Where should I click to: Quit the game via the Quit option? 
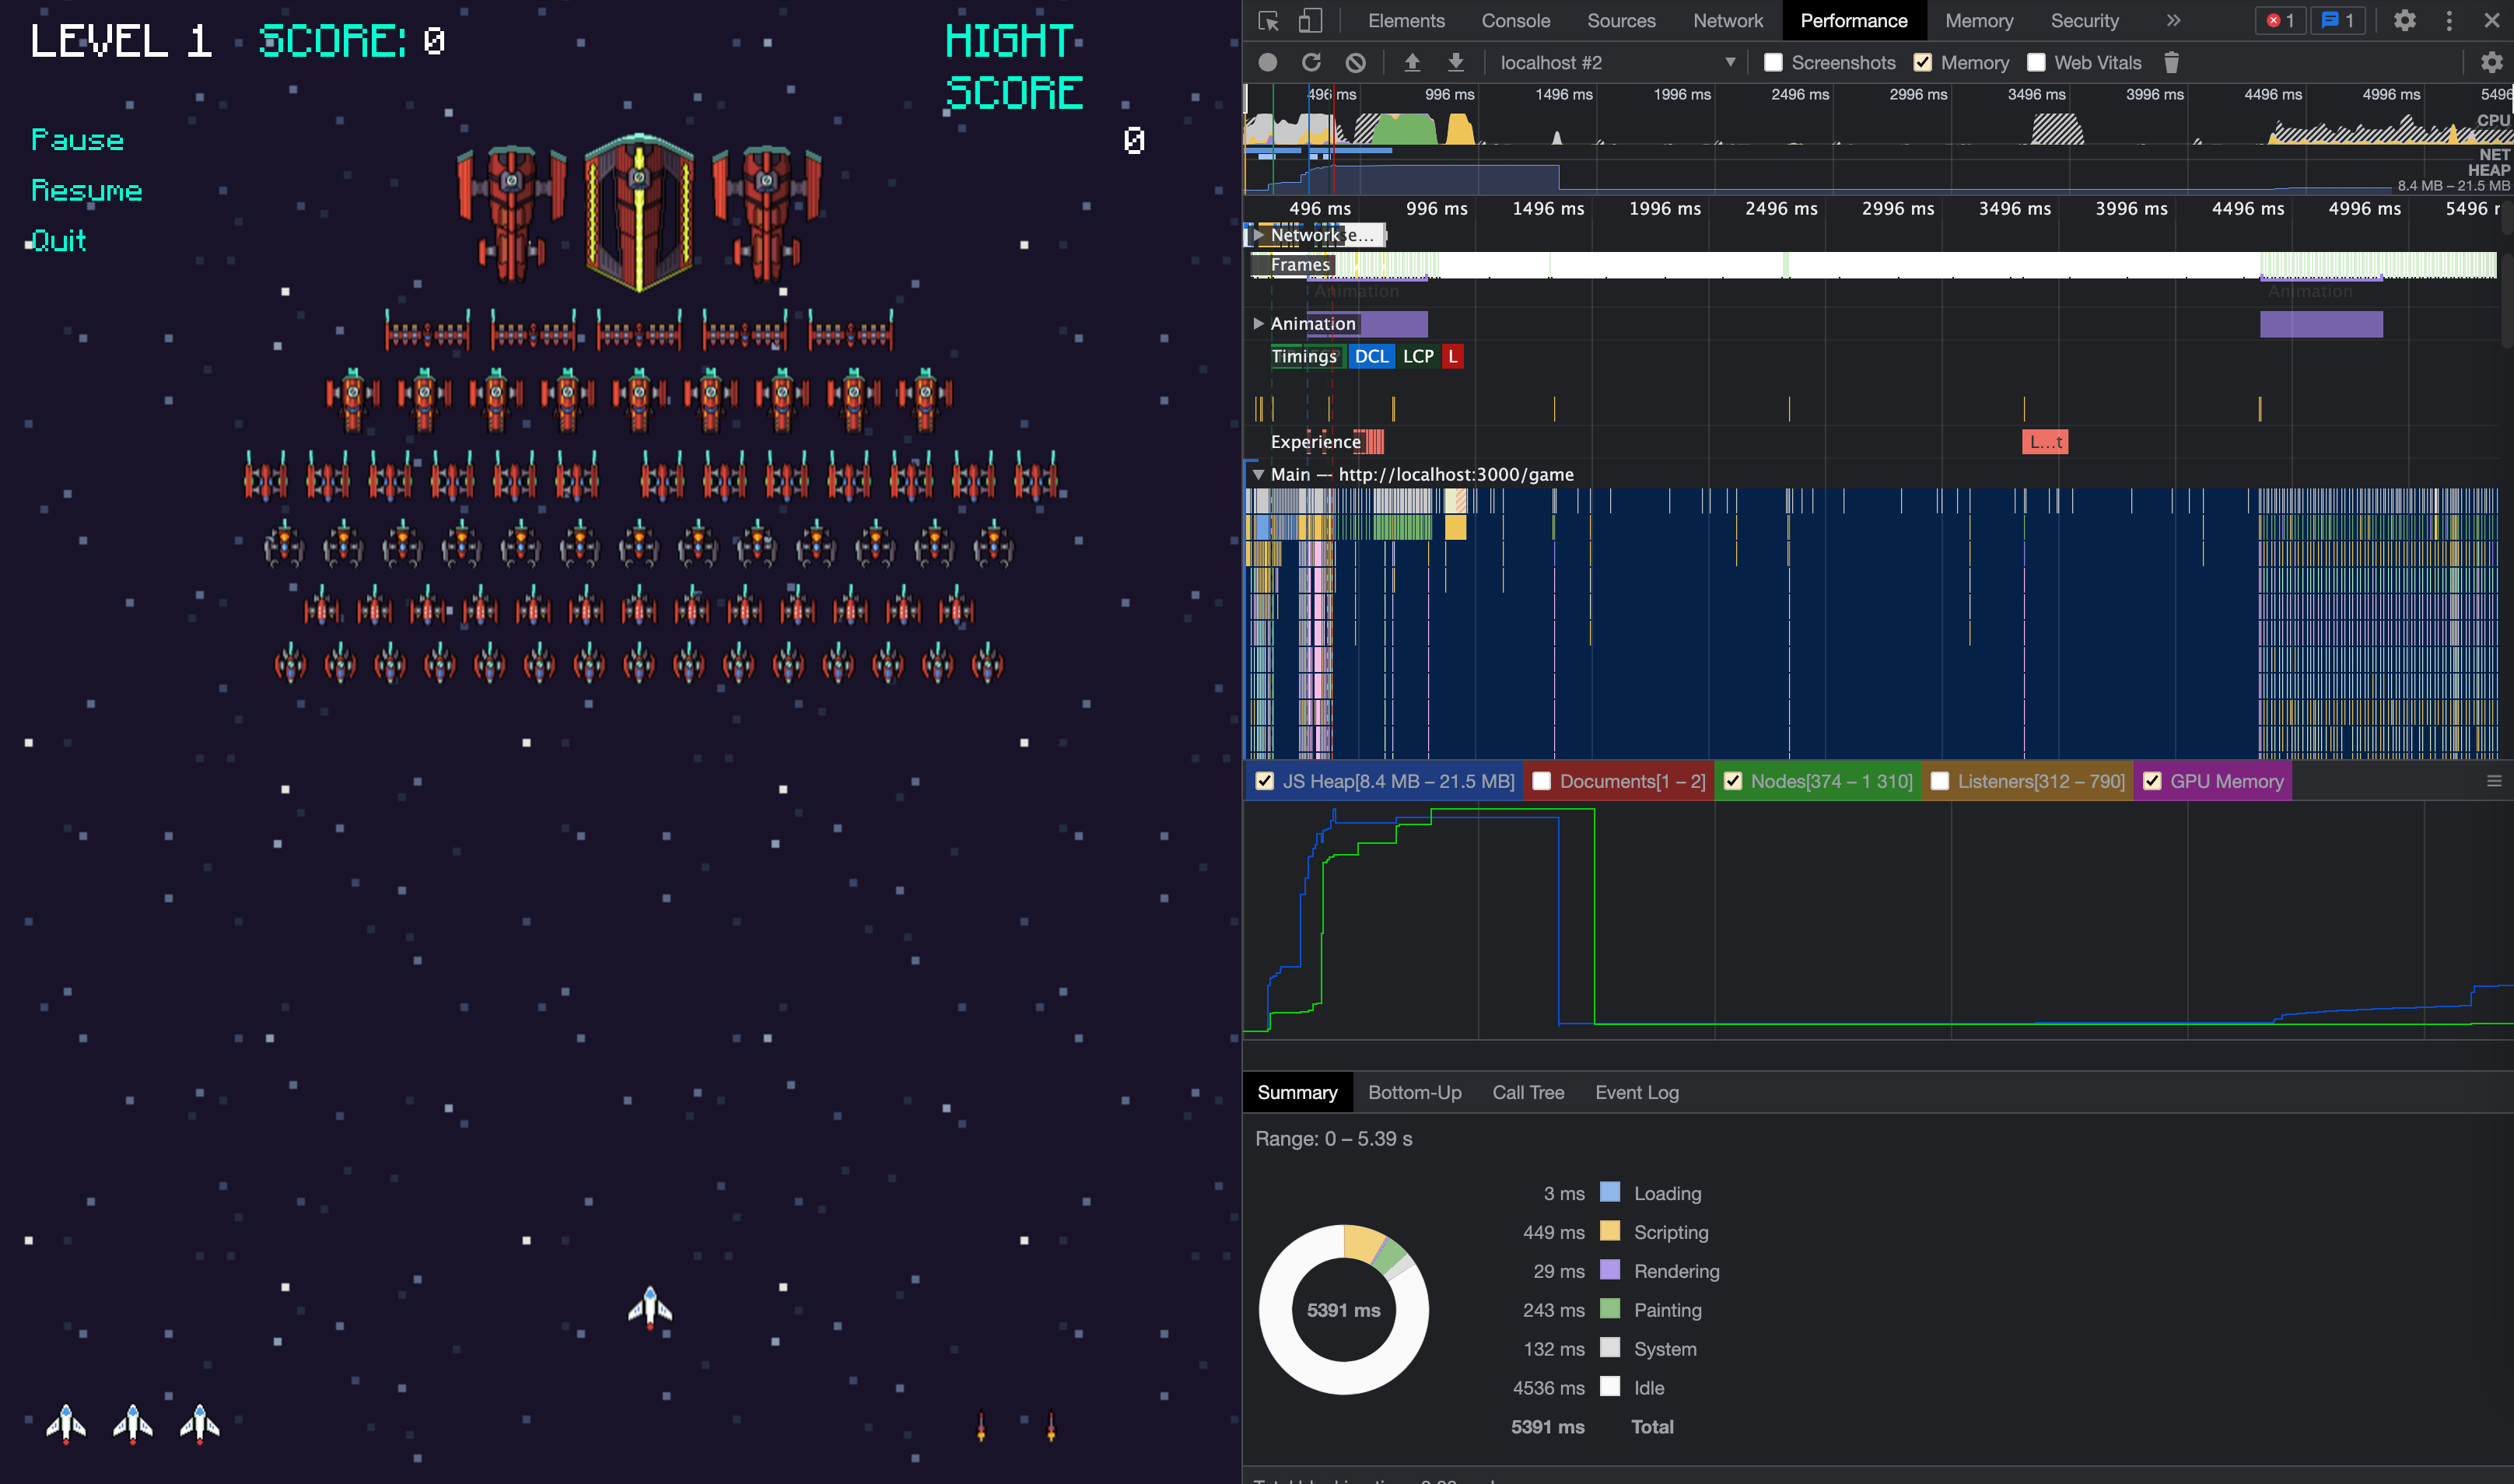coord(57,240)
